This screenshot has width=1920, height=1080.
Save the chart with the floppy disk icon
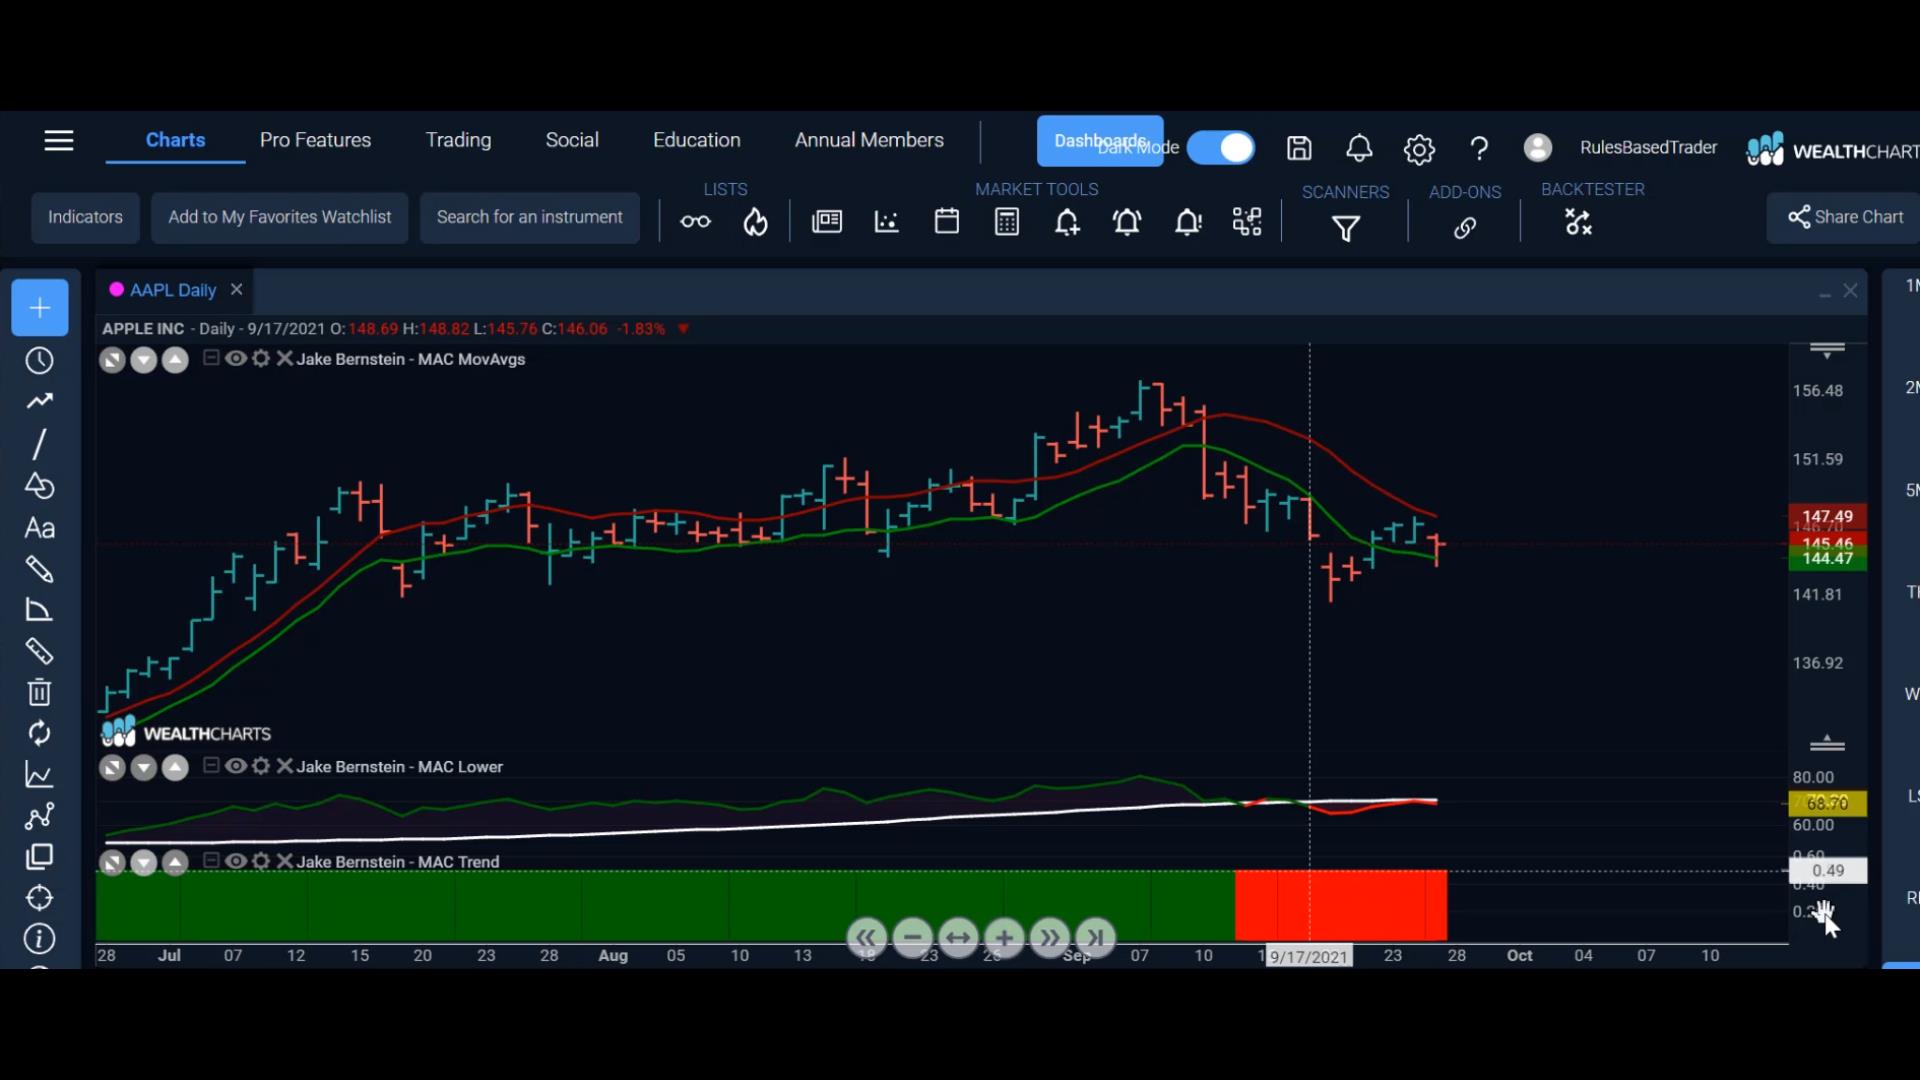click(1299, 148)
